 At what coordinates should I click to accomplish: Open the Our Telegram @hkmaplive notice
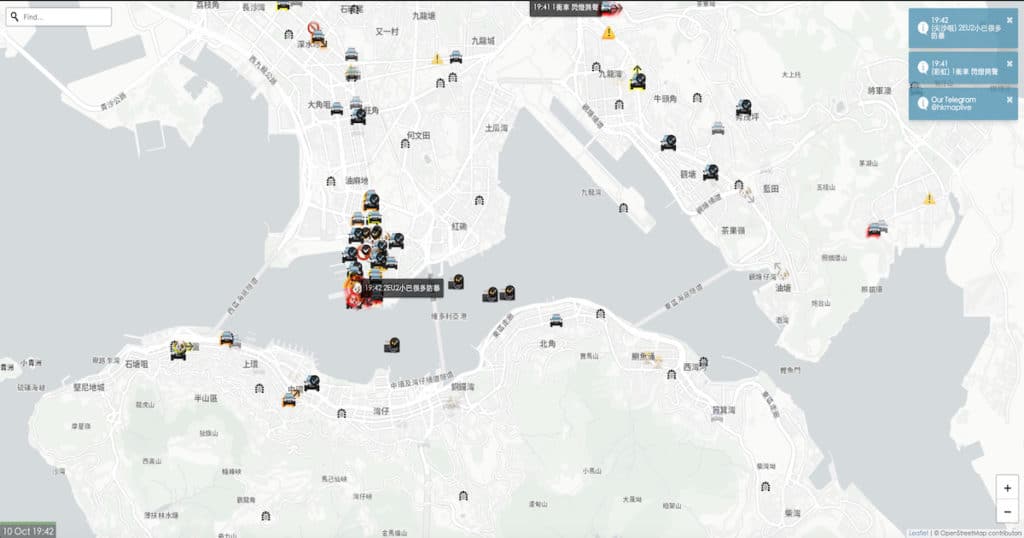pos(955,104)
